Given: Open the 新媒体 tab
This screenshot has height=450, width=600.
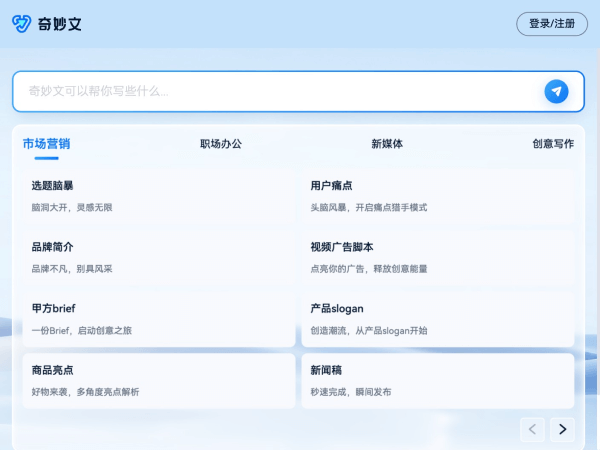Looking at the screenshot, I should tap(387, 143).
